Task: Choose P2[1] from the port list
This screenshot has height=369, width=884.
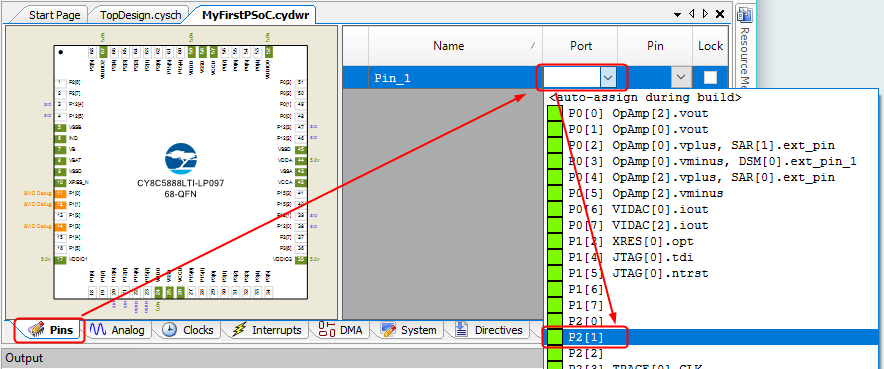Action: click(710, 337)
